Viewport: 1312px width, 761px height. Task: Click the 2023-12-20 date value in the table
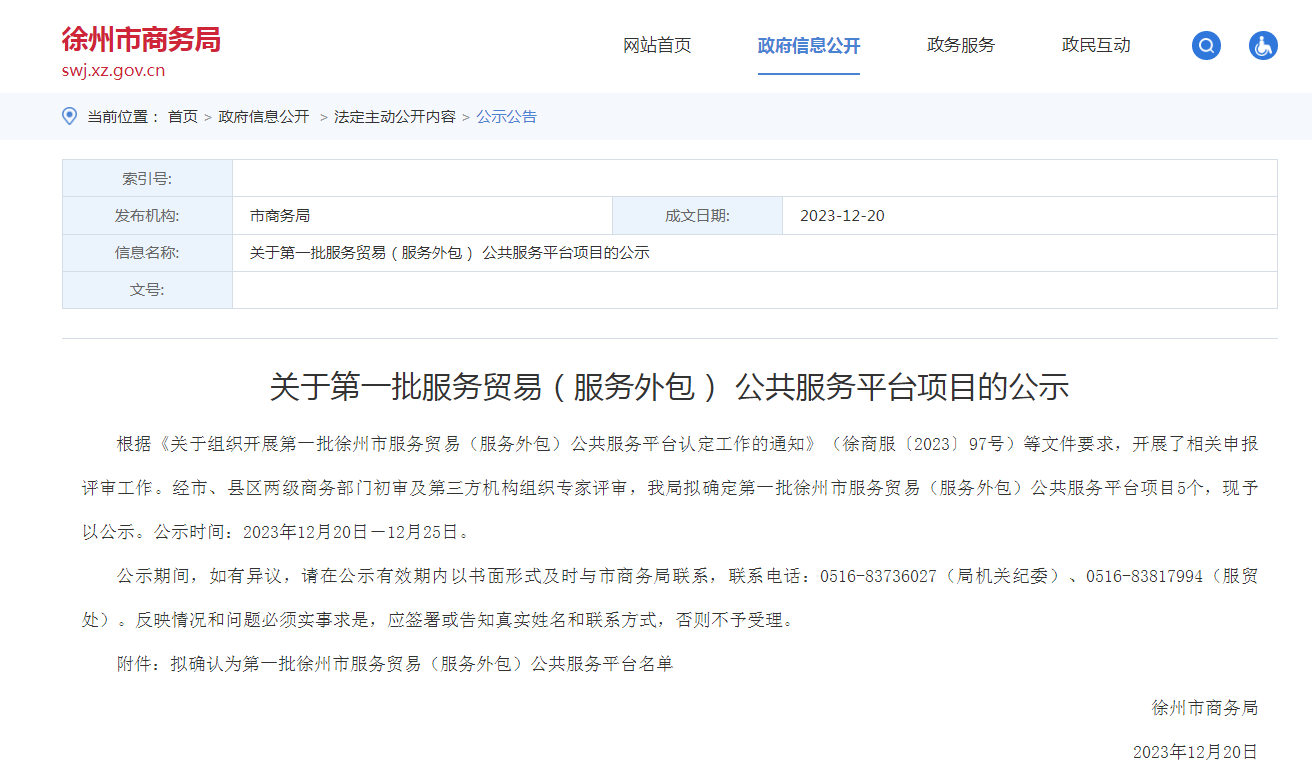[x=842, y=216]
